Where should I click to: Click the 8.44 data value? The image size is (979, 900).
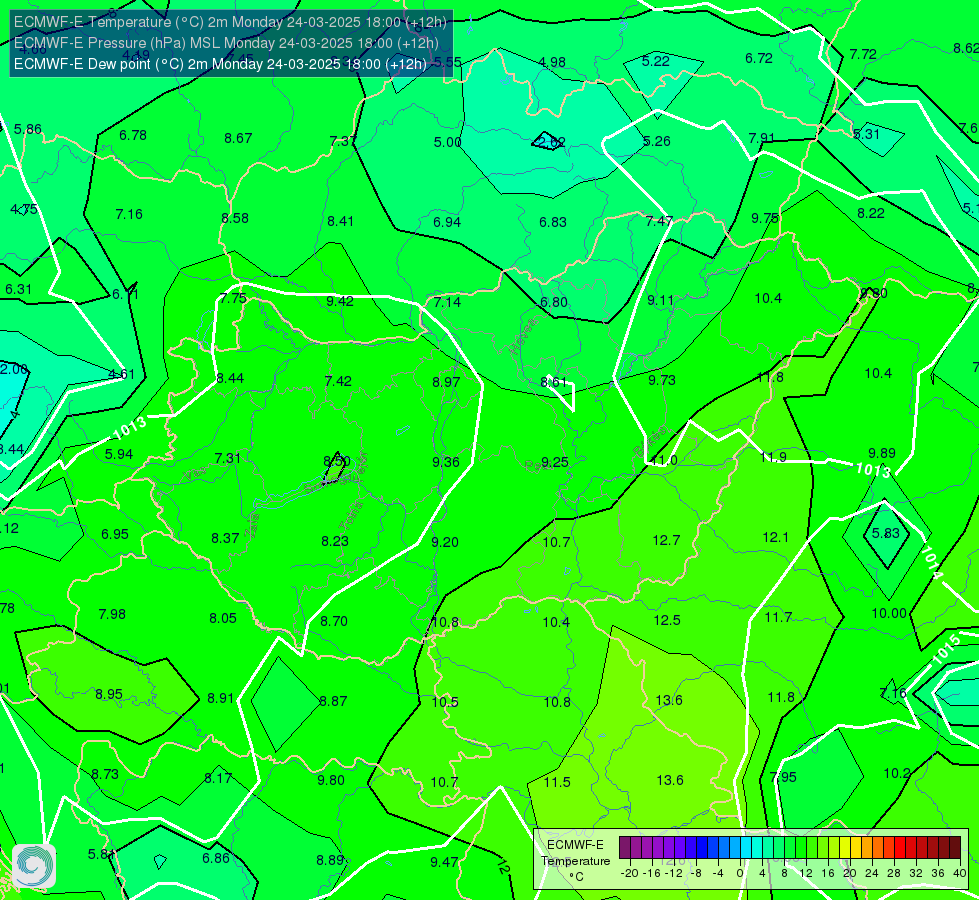tap(230, 378)
